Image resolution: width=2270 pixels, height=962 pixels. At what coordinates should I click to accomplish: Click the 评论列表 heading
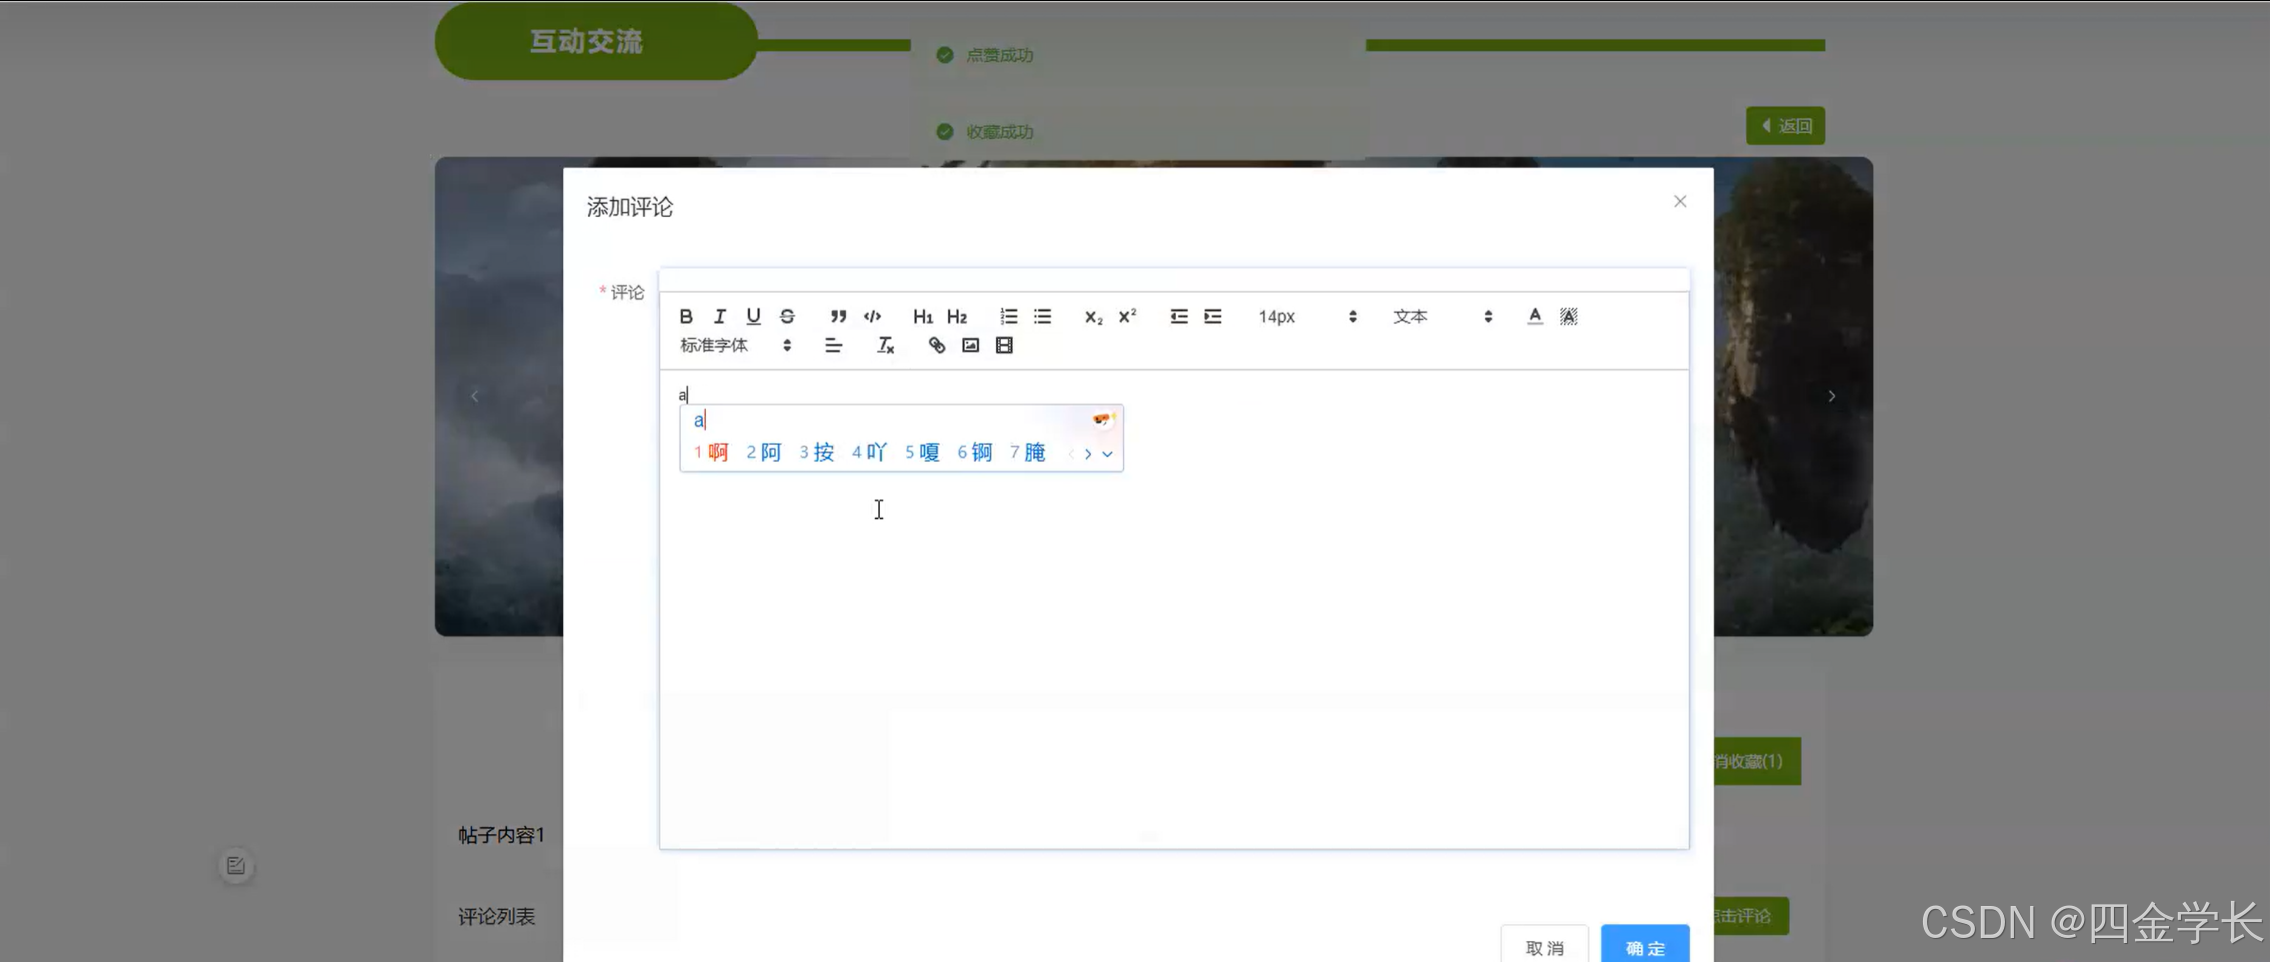[496, 916]
